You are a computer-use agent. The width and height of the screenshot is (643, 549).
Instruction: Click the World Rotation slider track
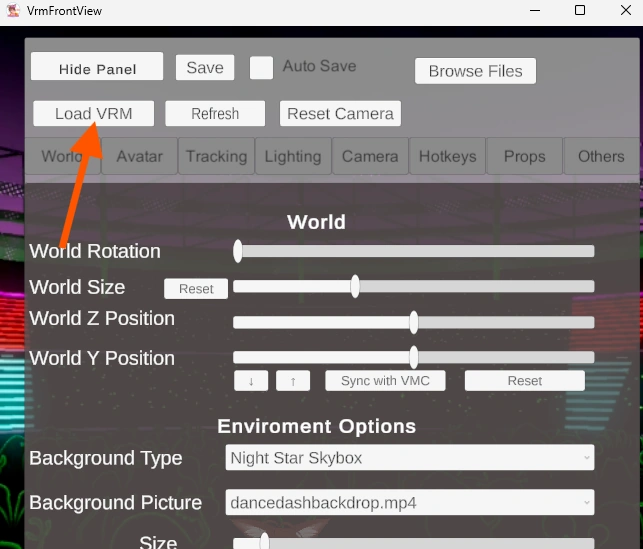(414, 251)
